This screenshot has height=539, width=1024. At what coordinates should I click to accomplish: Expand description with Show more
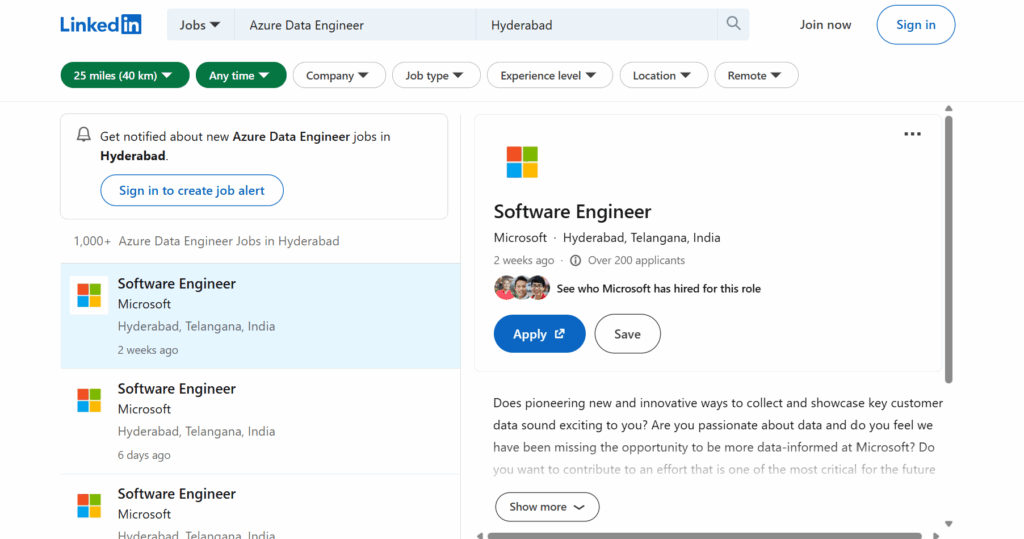coord(546,507)
